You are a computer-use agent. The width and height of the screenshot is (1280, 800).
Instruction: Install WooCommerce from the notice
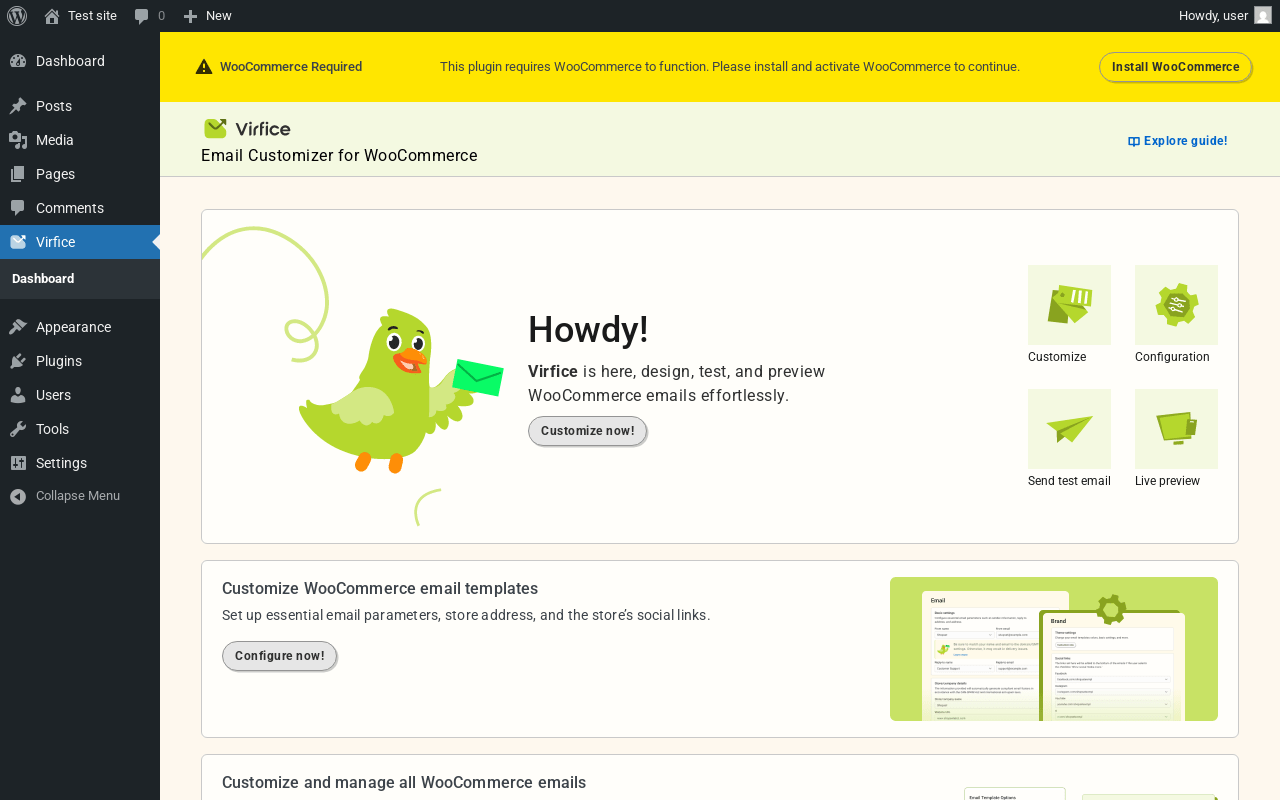pos(1175,67)
